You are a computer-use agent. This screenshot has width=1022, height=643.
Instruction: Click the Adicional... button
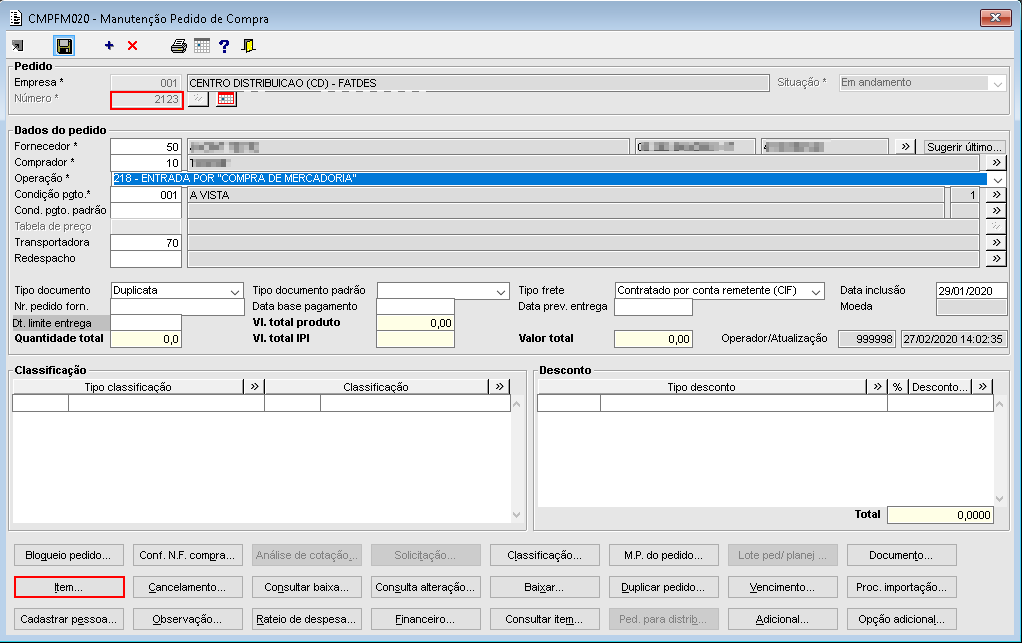pos(782,619)
